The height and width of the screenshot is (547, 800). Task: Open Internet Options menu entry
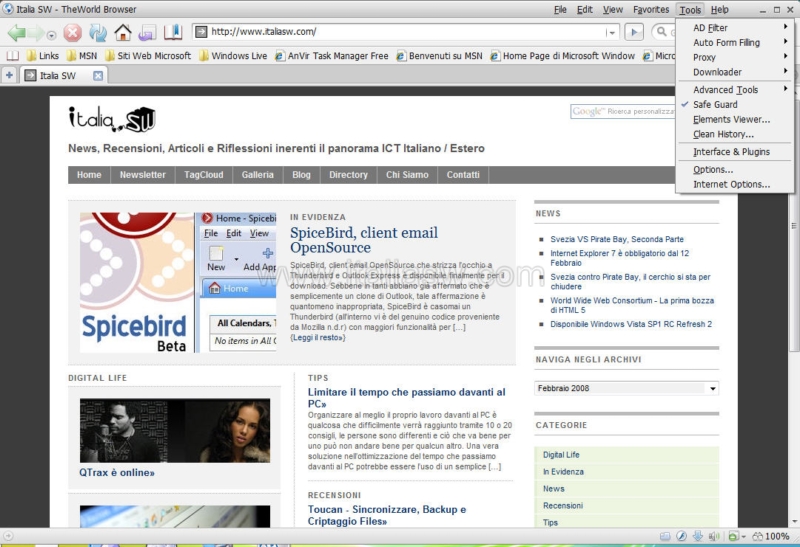[735, 184]
